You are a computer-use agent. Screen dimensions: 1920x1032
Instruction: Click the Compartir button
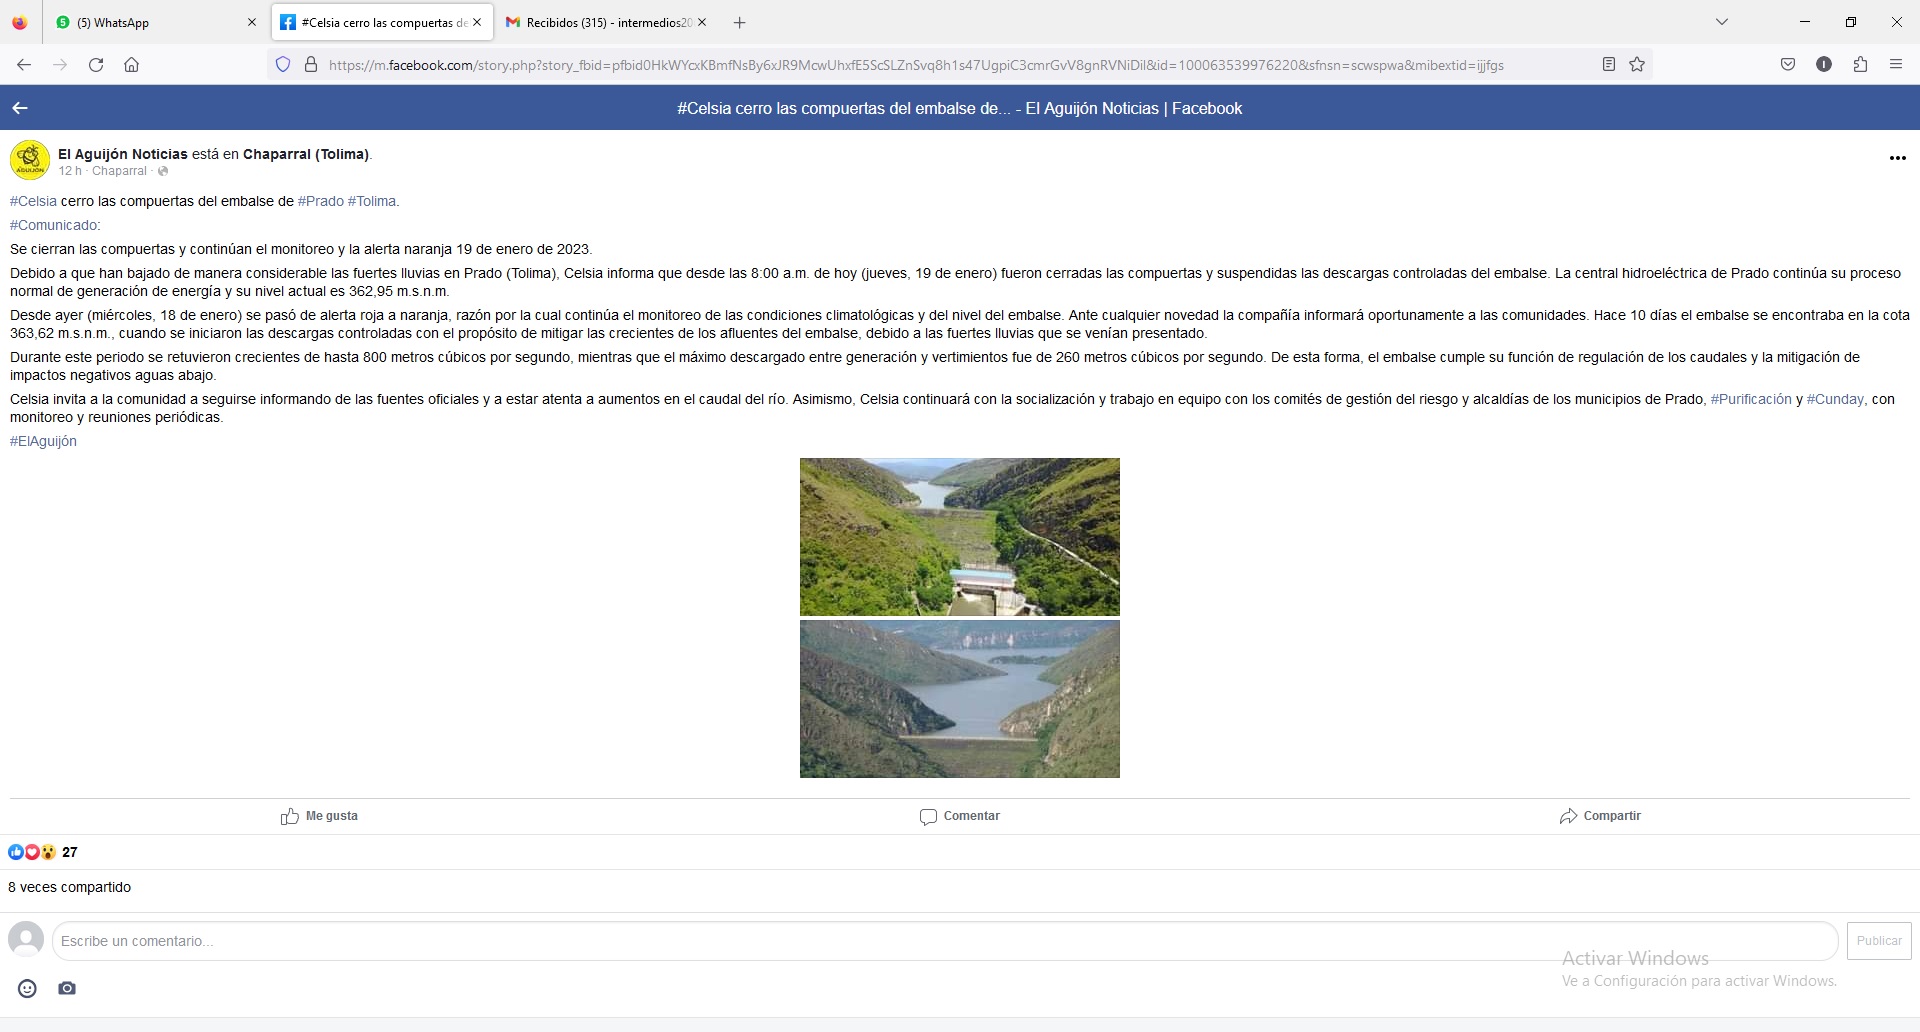pos(1600,816)
